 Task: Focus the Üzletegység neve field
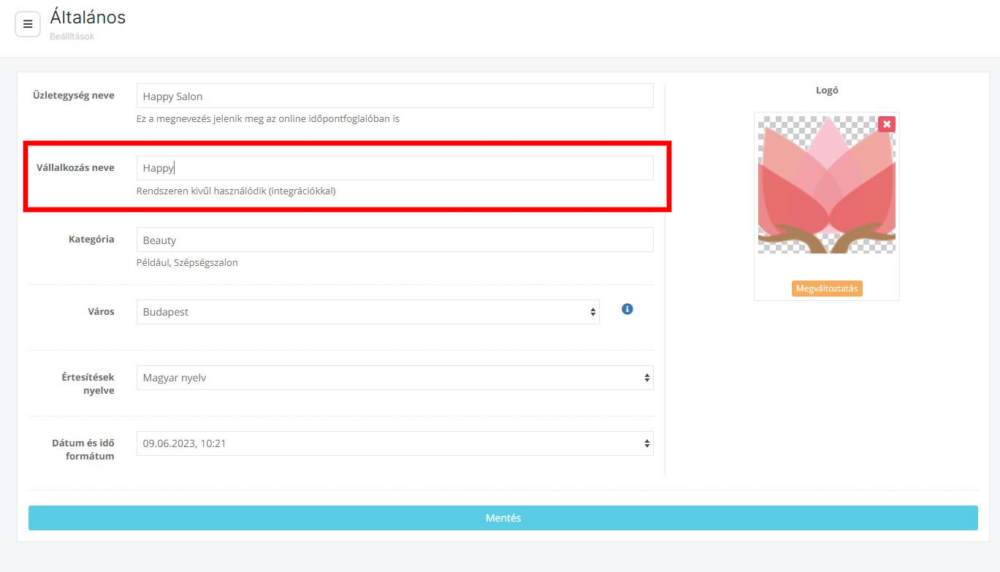[395, 96]
